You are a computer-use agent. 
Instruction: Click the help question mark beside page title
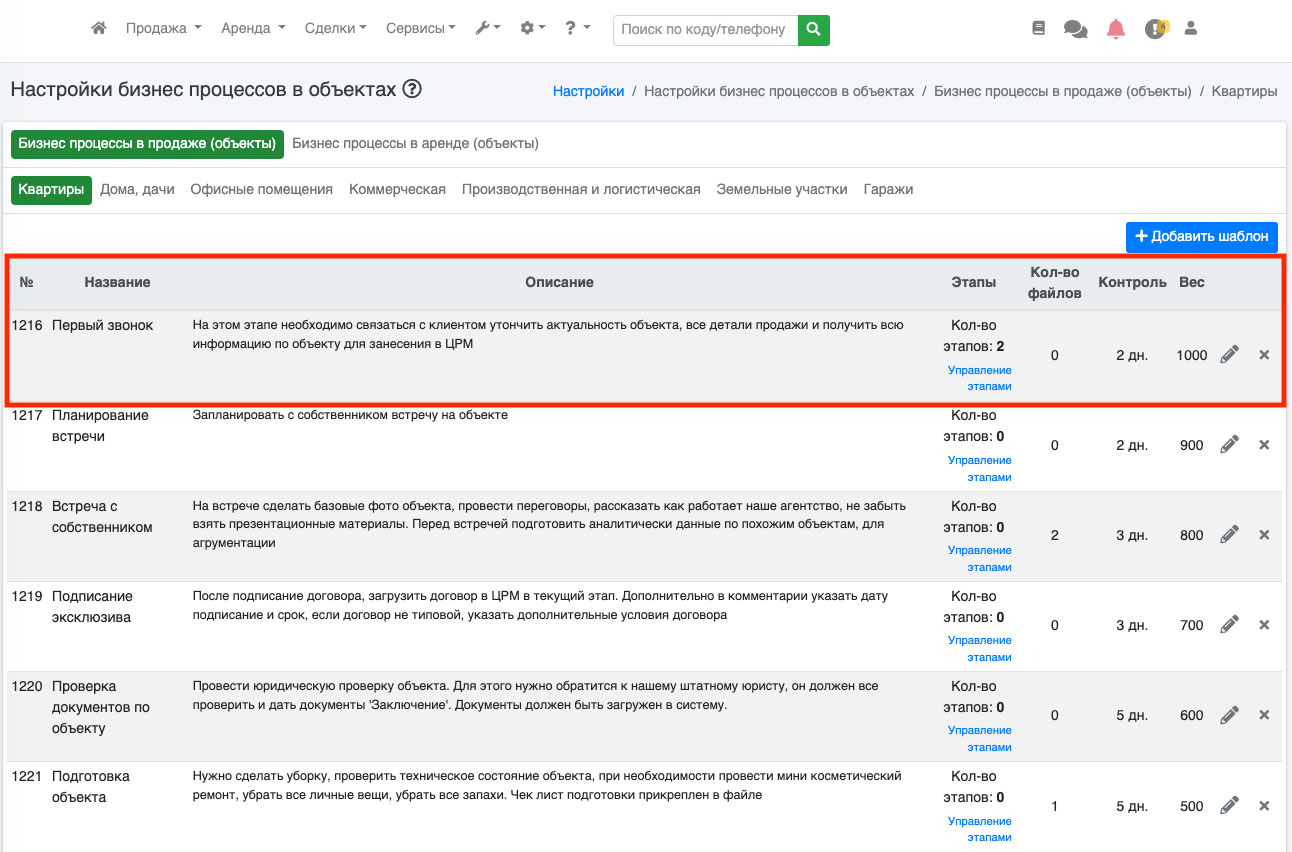(x=412, y=89)
